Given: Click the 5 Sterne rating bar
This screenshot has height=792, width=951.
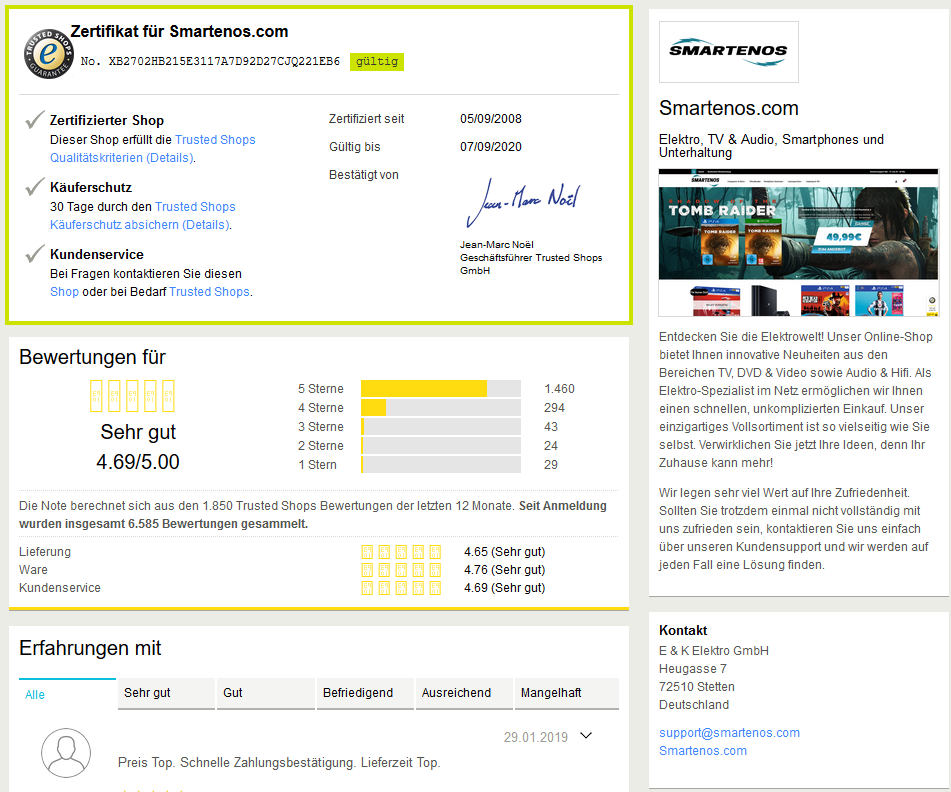Looking at the screenshot, I should pyautogui.click(x=440, y=389).
